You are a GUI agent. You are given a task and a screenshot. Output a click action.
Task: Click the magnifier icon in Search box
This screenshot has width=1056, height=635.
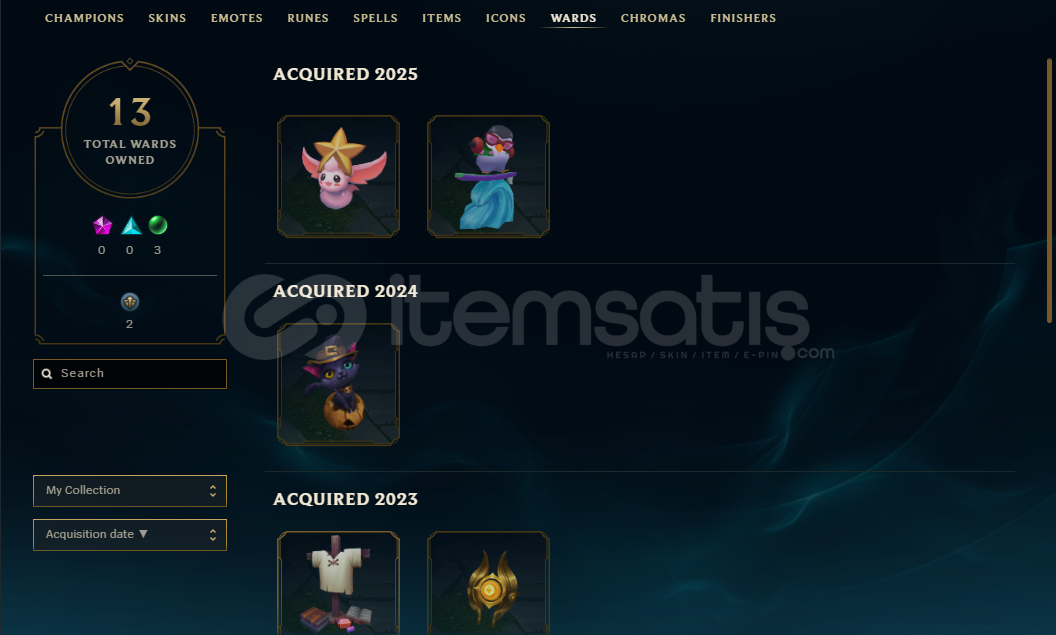point(47,374)
